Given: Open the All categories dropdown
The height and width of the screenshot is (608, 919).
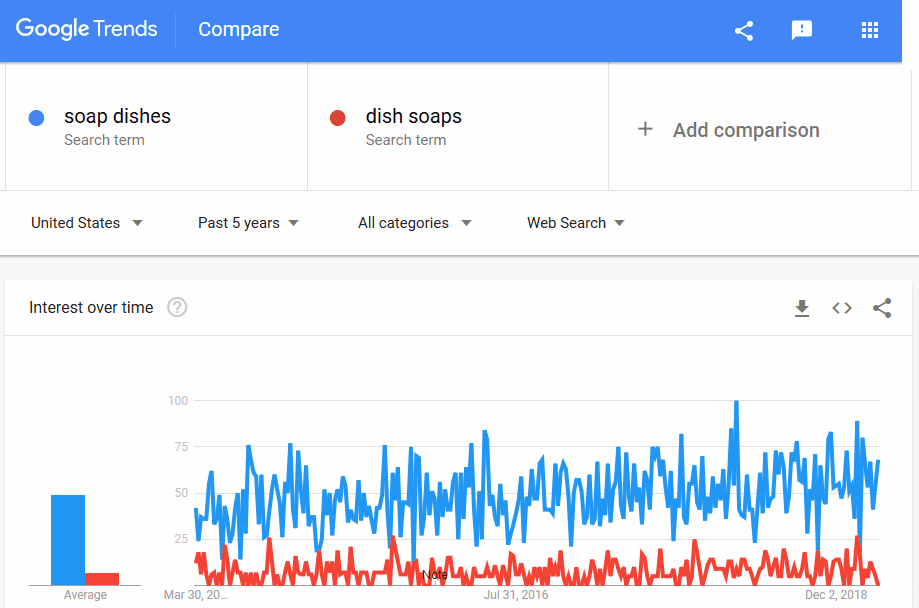Looking at the screenshot, I should (x=414, y=223).
